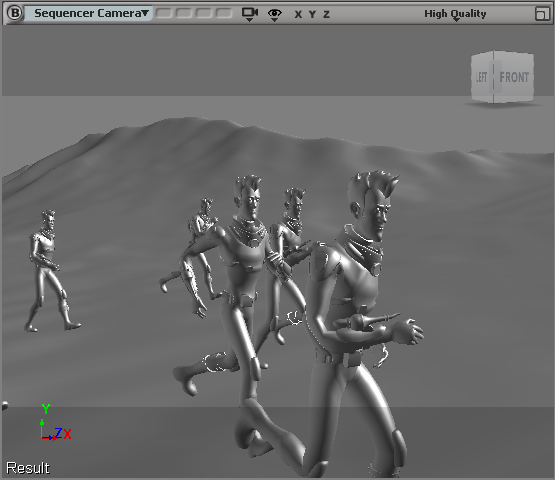Open the High Quality display mode menu
Image resolution: width=555 pixels, height=480 pixels.
click(455, 15)
